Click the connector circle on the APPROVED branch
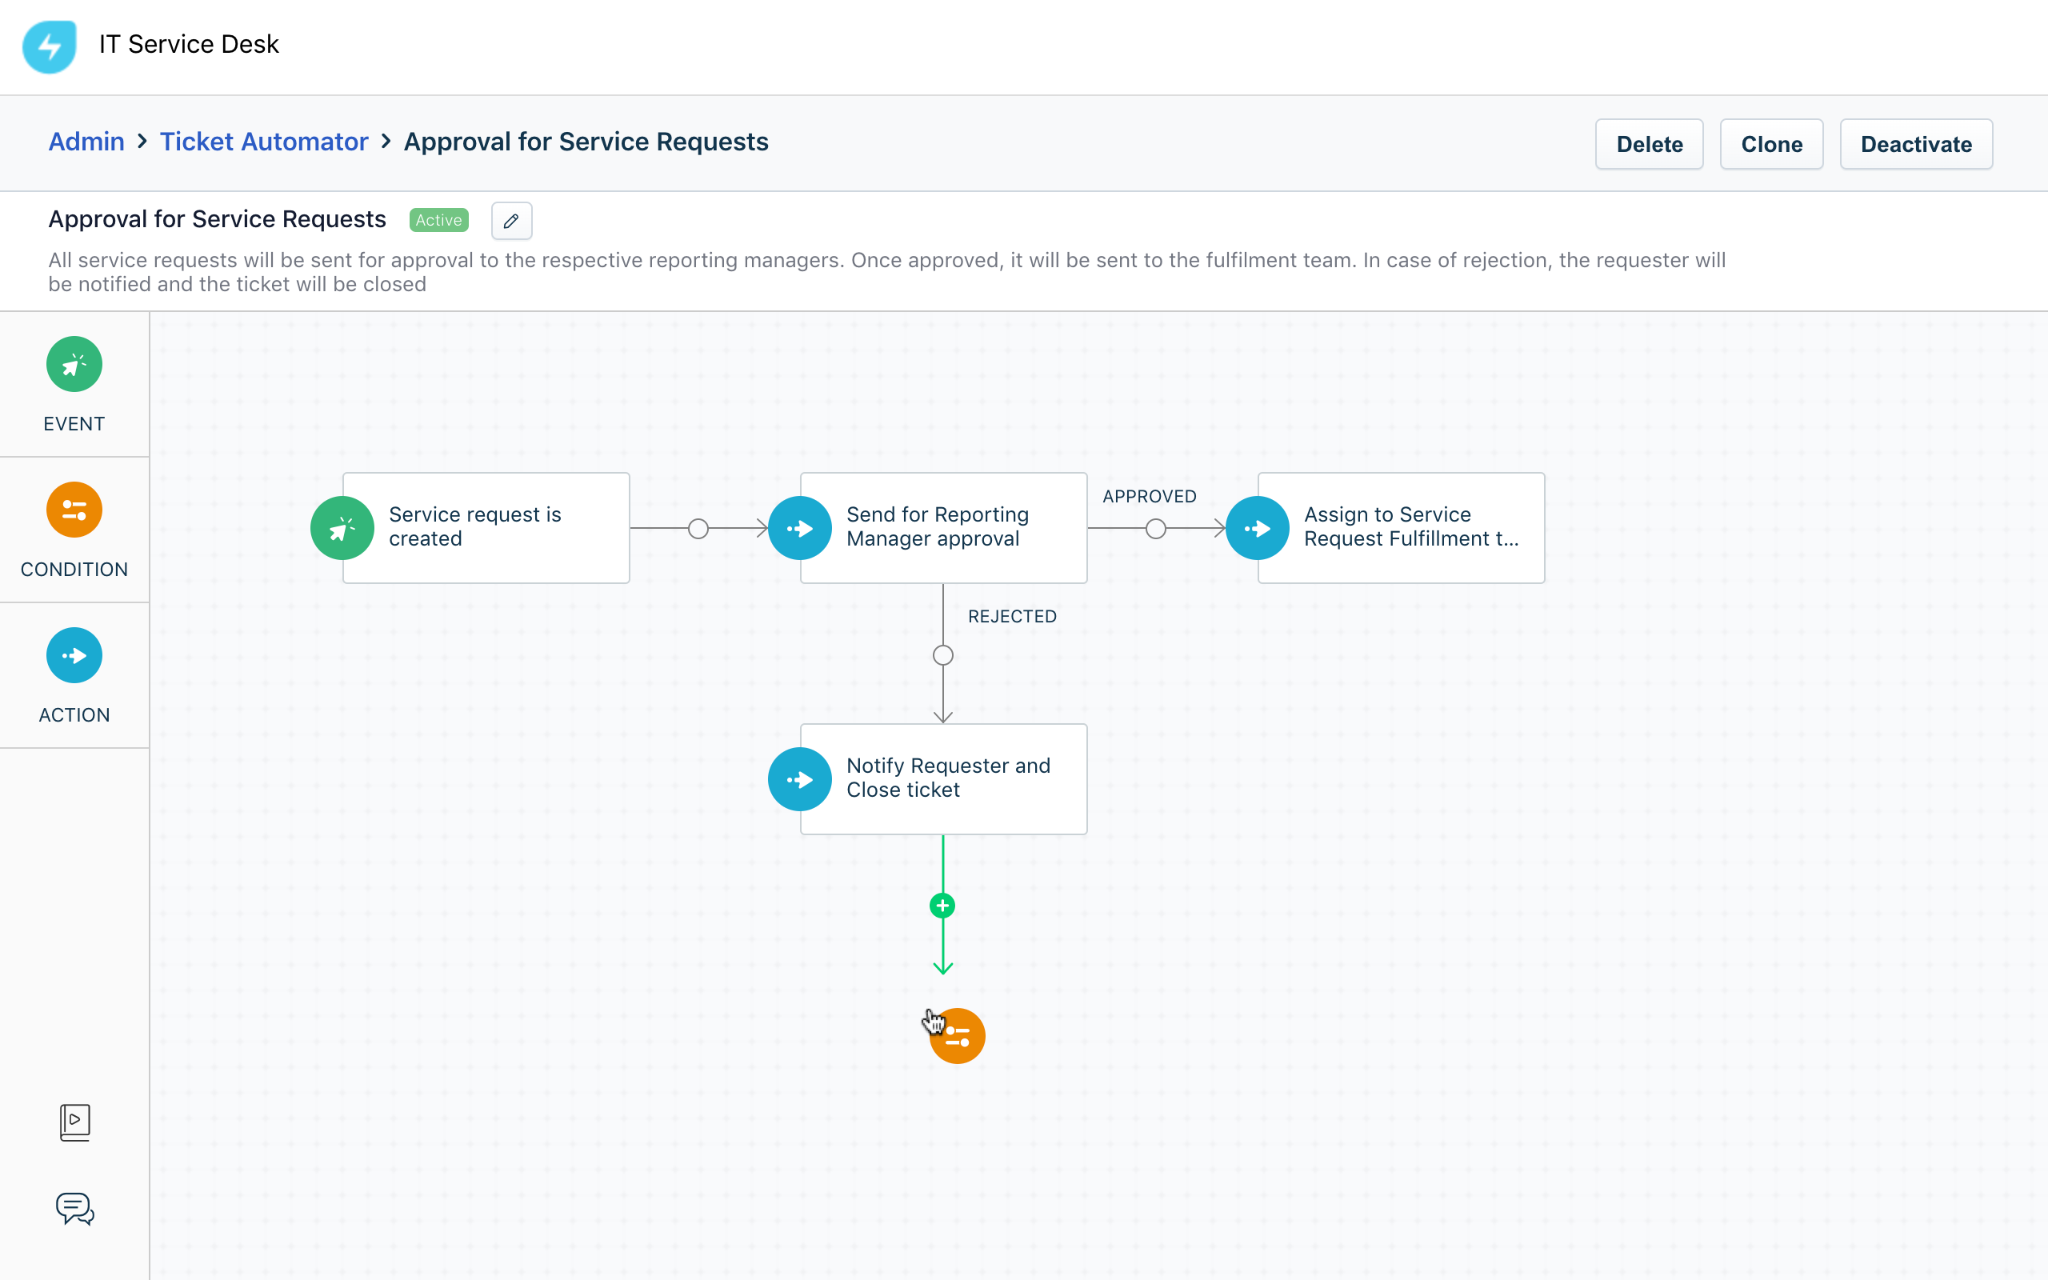 (1156, 527)
